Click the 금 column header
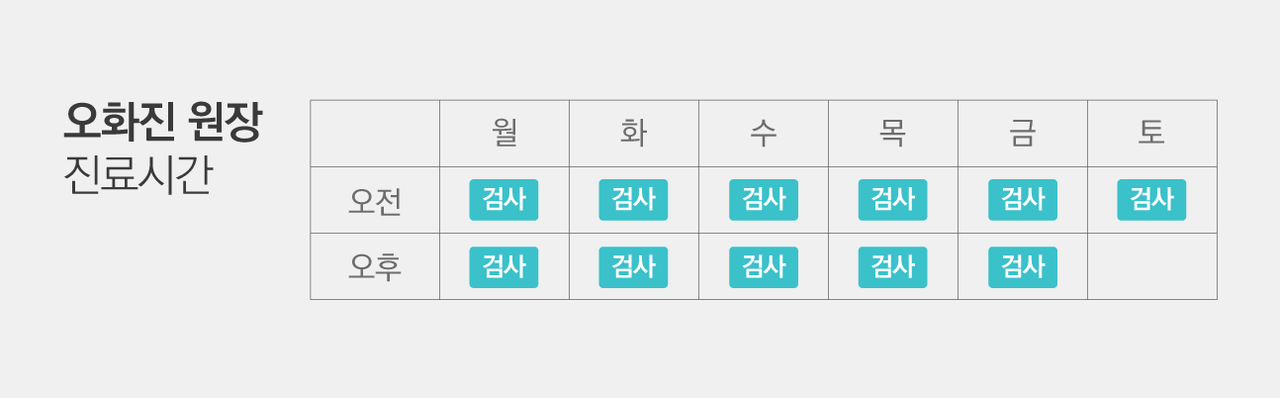 (x=1022, y=134)
